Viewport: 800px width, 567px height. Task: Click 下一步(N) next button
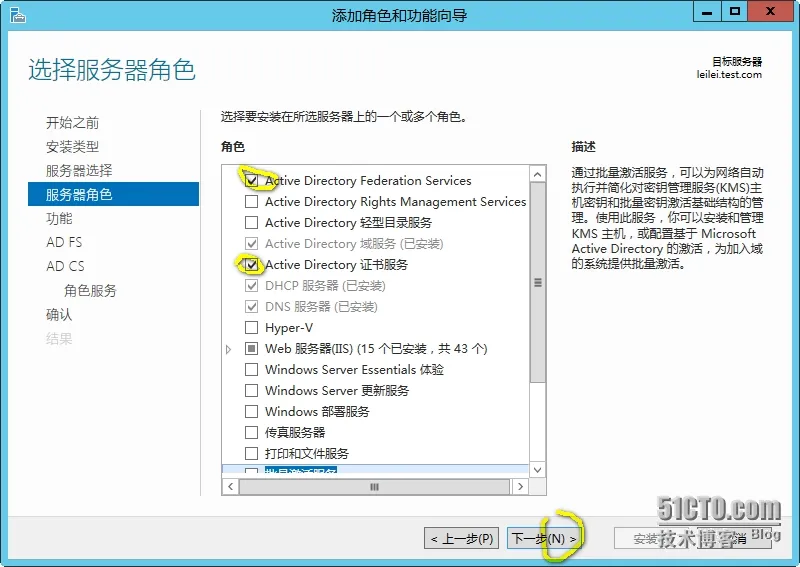pos(544,538)
